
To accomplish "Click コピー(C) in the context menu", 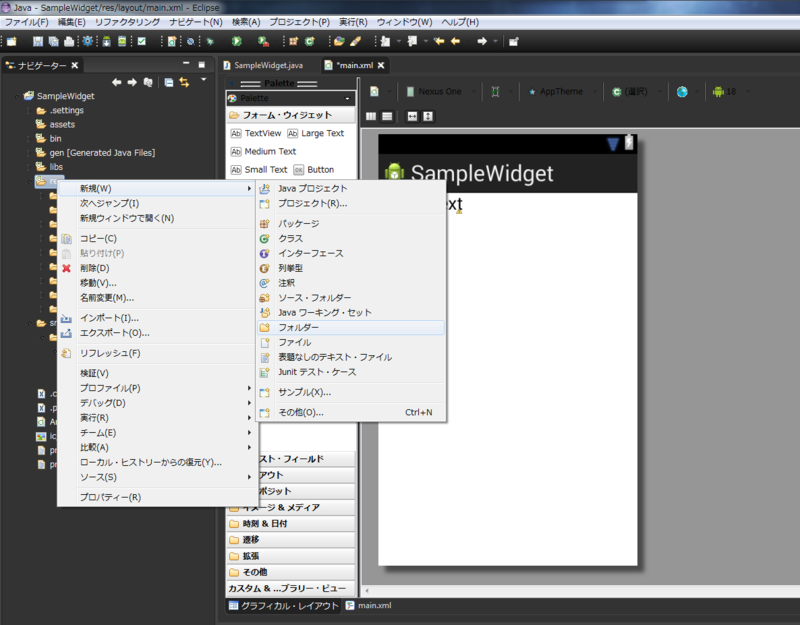I will [x=157, y=239].
